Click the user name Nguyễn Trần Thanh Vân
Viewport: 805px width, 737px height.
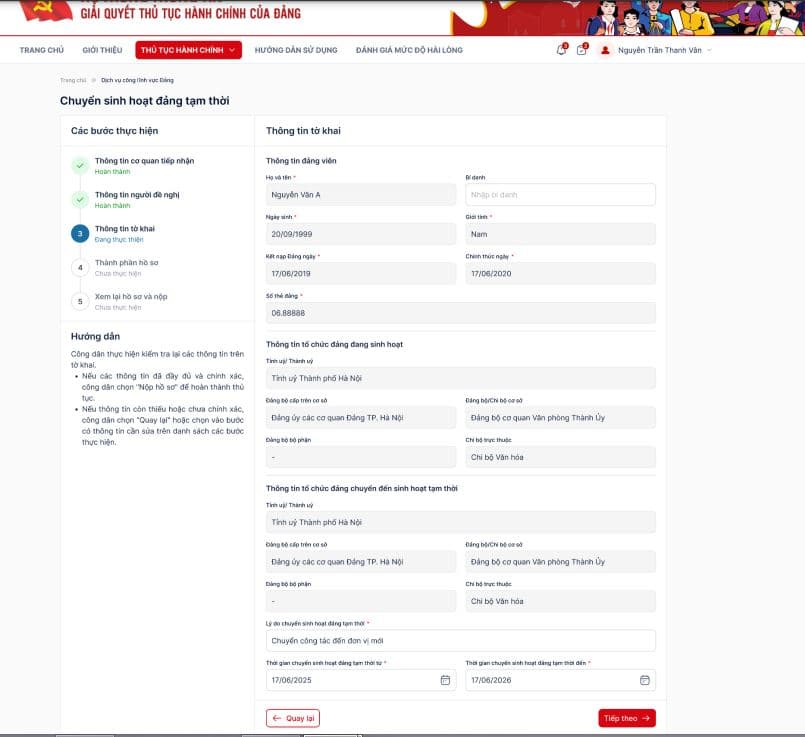[660, 50]
